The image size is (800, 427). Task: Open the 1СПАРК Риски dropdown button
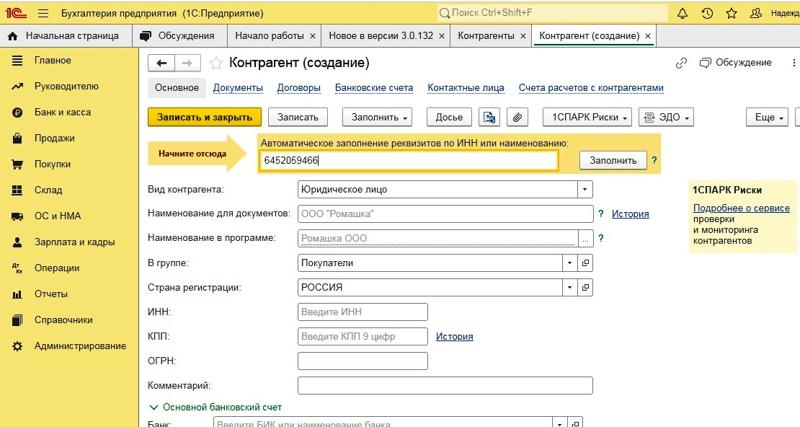point(587,117)
